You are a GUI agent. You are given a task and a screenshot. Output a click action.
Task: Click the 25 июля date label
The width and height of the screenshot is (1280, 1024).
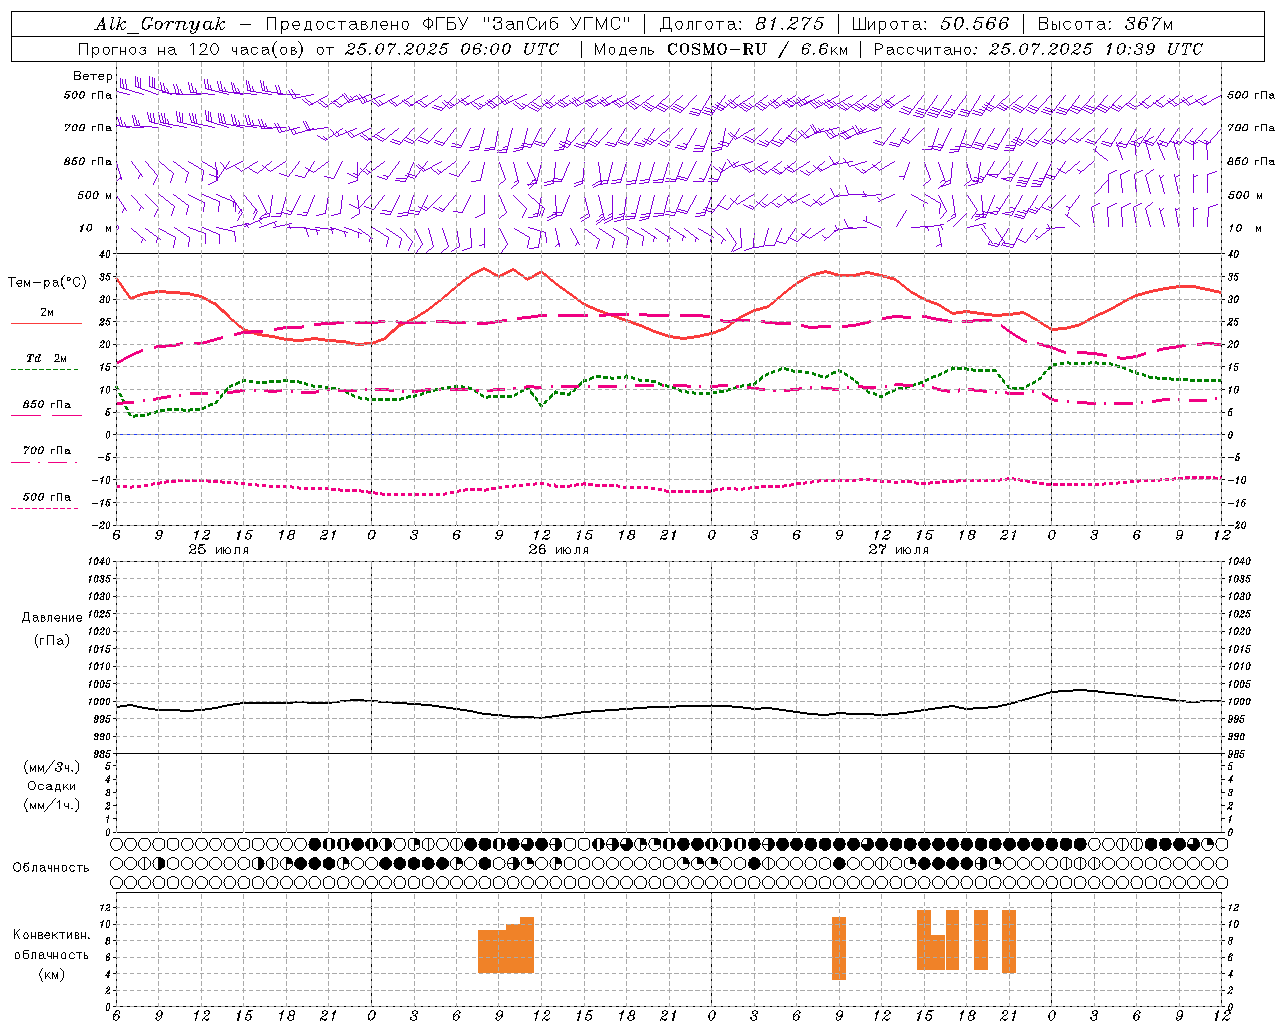click(x=219, y=550)
